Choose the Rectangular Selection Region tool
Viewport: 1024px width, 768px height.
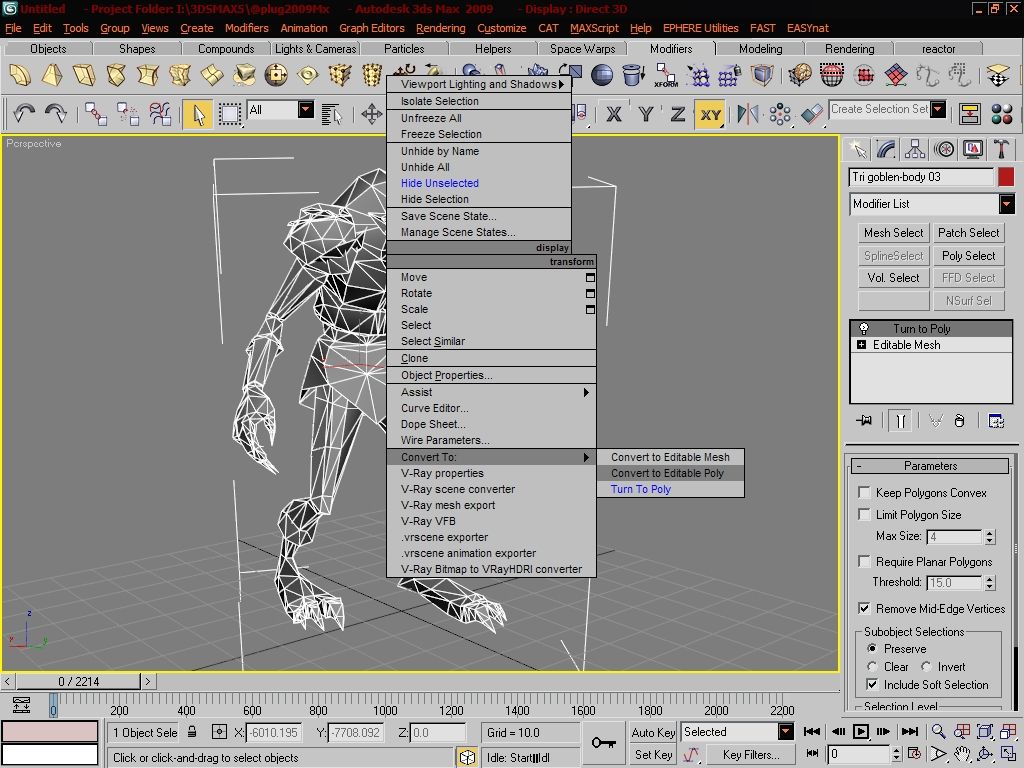pyautogui.click(x=229, y=114)
